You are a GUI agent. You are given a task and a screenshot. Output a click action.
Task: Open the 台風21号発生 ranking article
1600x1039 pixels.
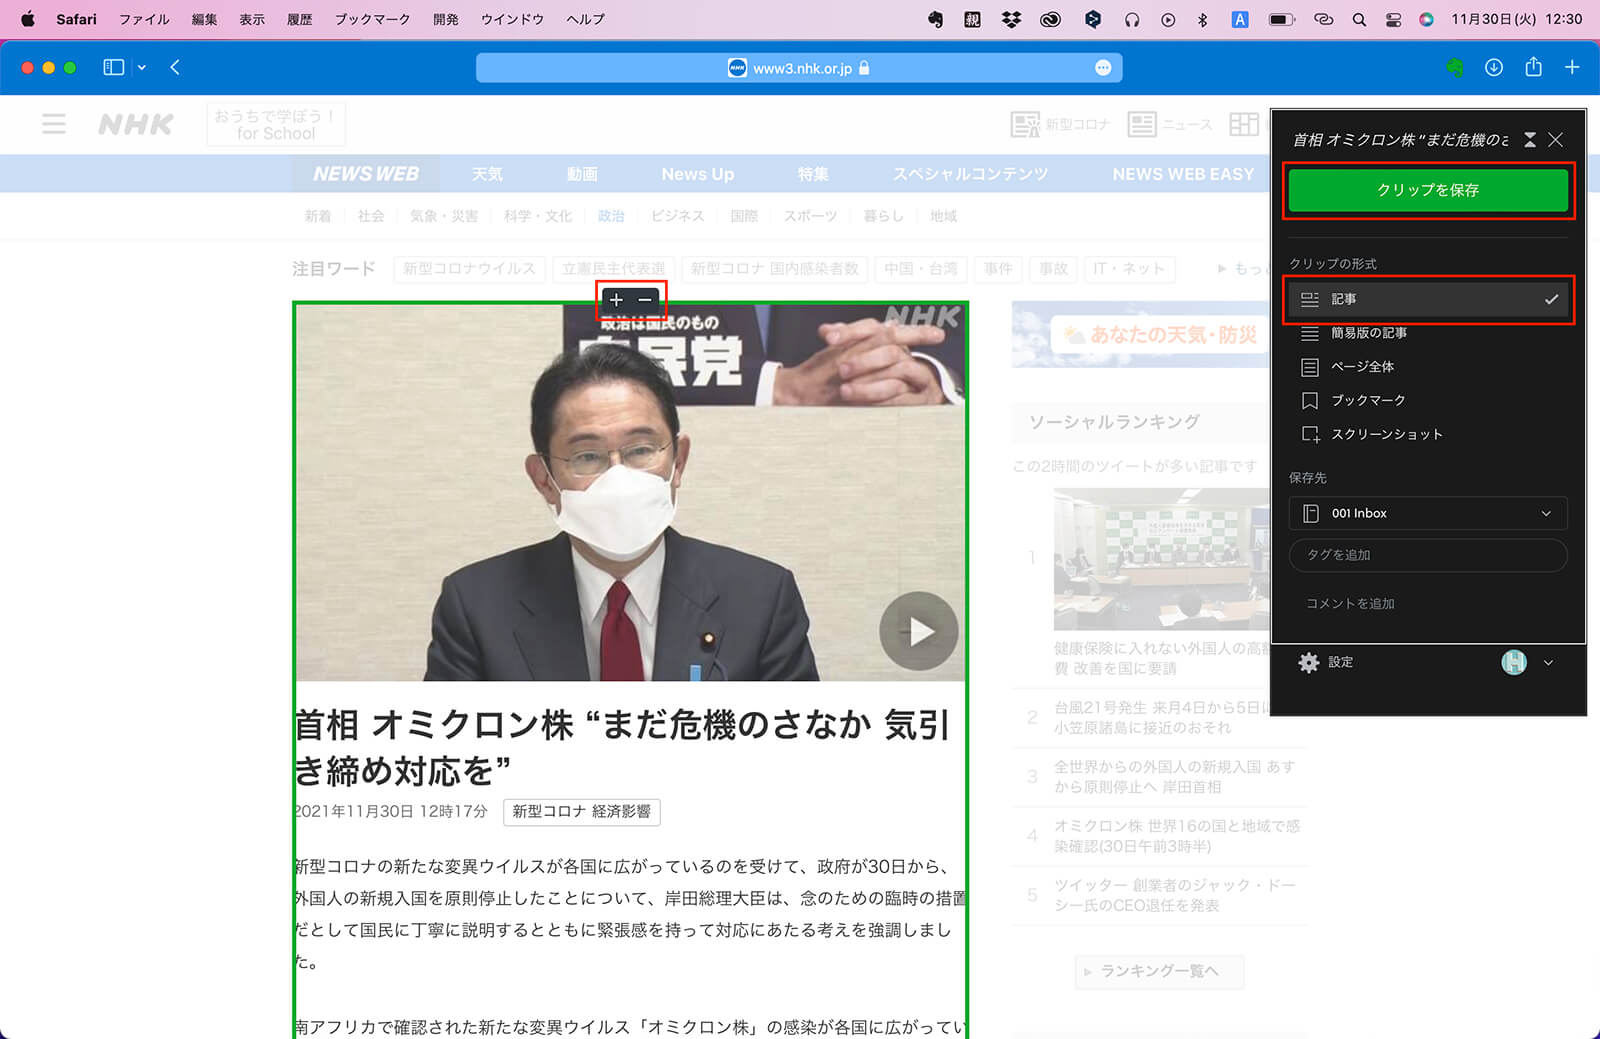point(1160,717)
